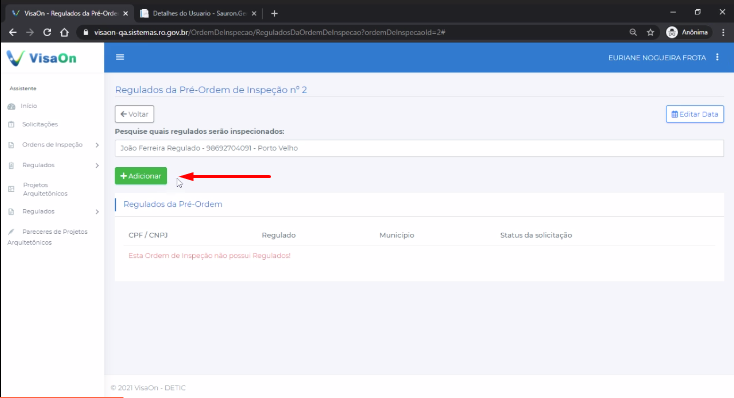Click the Início dashboard icon
Screen dimensions: 734x398
12,106
